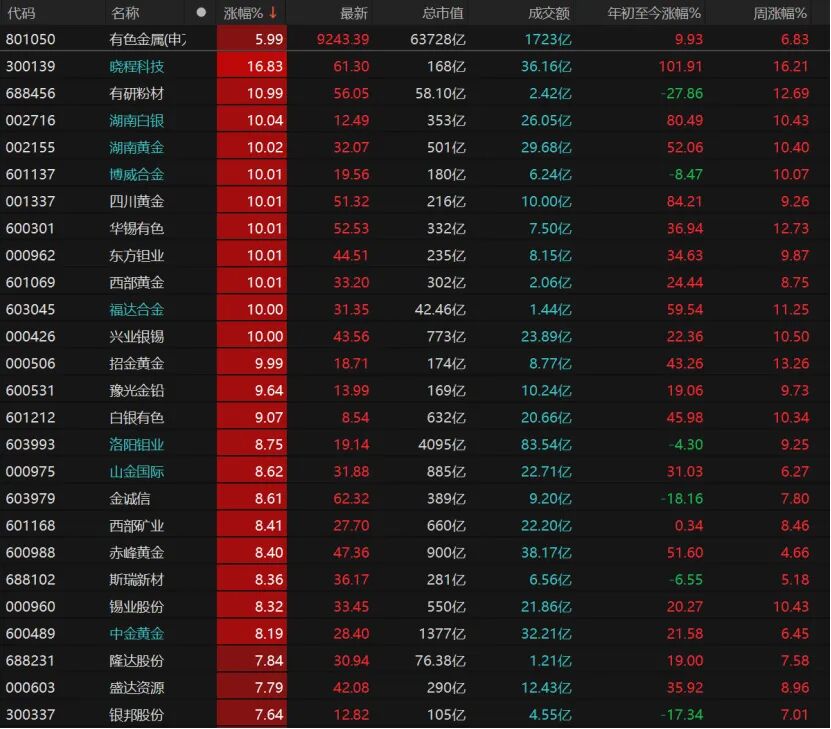Screen dimensions: 831x729
Task: Click the 16.83 gain cell
Action: (x=252, y=66)
